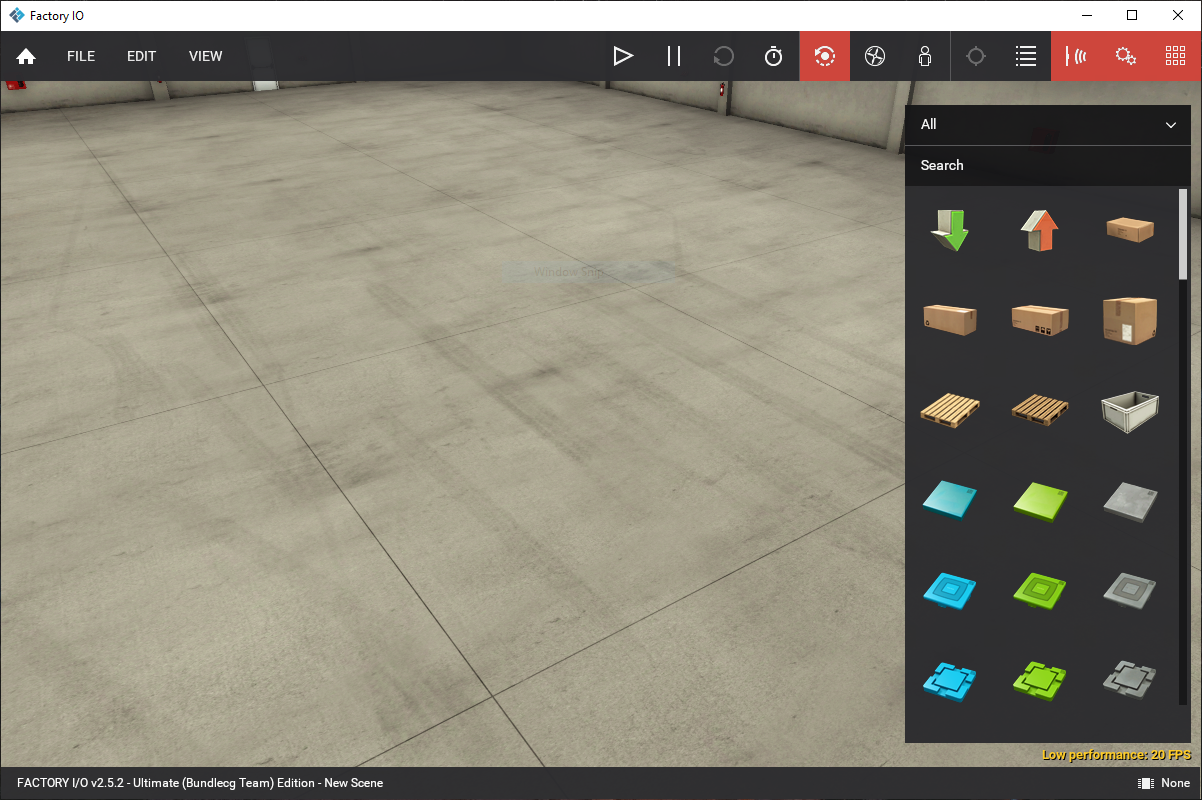Choose the green raw material block
1202x800 pixels.
coord(1040,500)
